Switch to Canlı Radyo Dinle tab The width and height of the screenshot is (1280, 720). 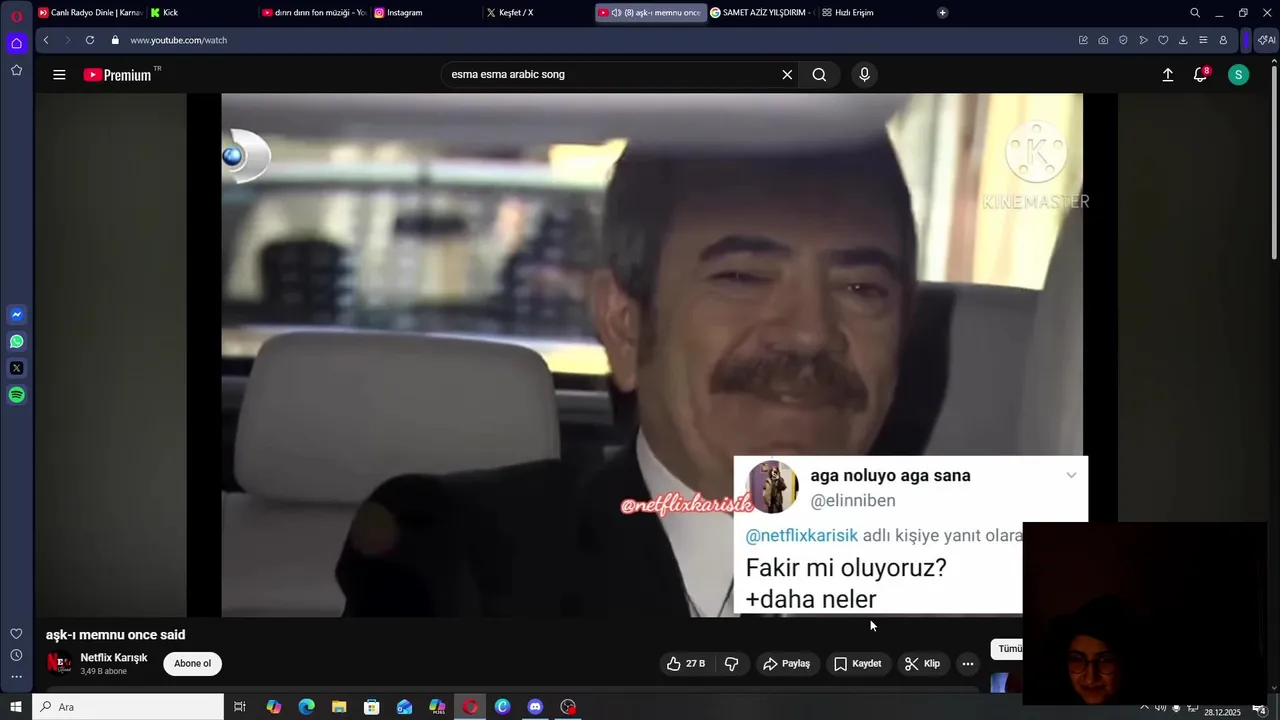tap(90, 13)
